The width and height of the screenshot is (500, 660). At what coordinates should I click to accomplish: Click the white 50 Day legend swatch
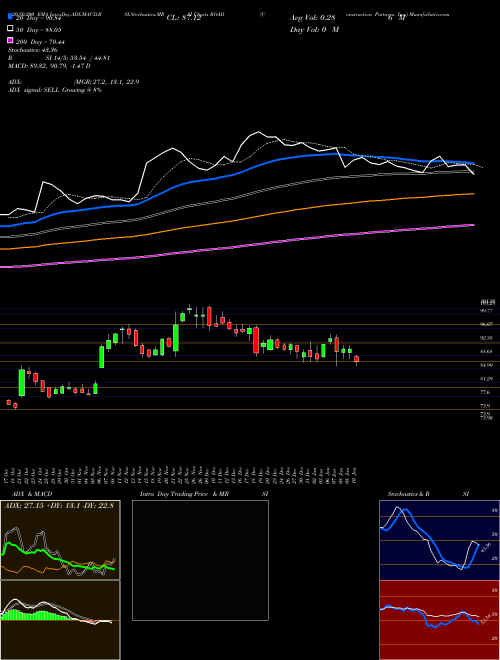(x=10, y=29)
